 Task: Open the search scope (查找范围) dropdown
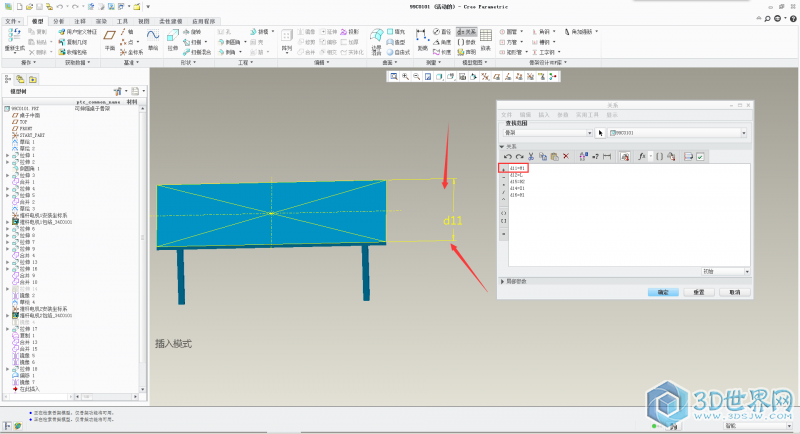pyautogui.click(x=547, y=133)
